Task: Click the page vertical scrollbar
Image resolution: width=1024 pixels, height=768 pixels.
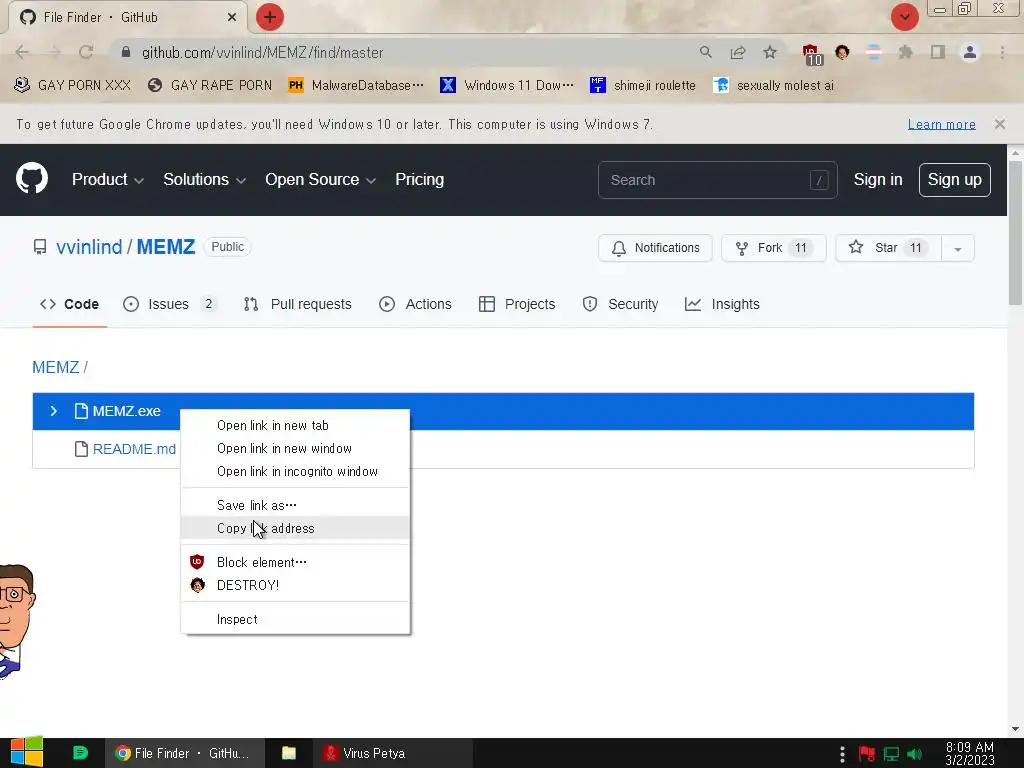Action: click(x=1015, y=232)
